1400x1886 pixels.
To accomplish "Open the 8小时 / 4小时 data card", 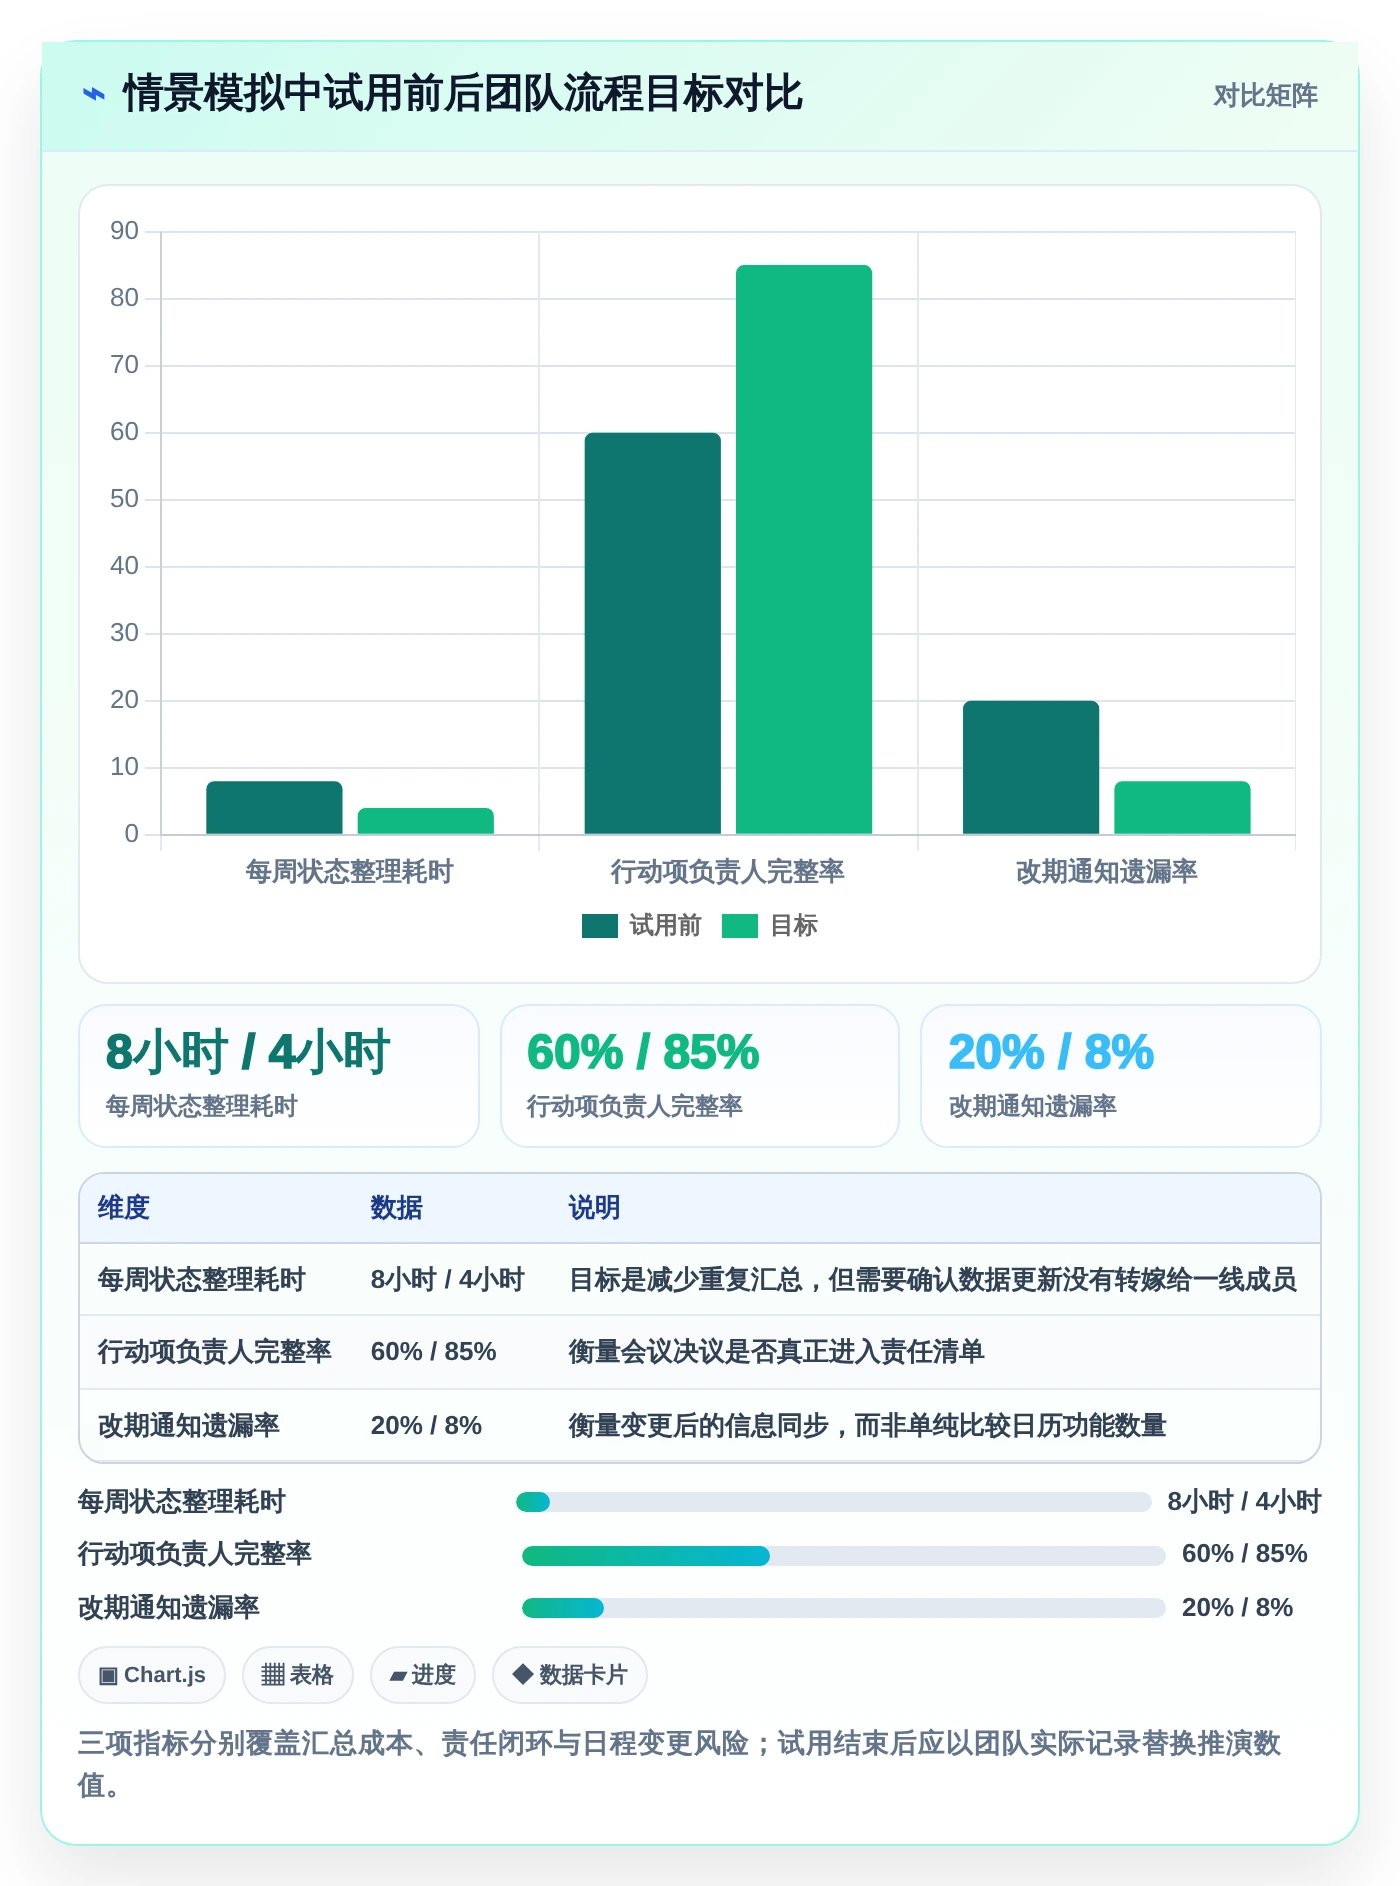I will click(279, 1076).
